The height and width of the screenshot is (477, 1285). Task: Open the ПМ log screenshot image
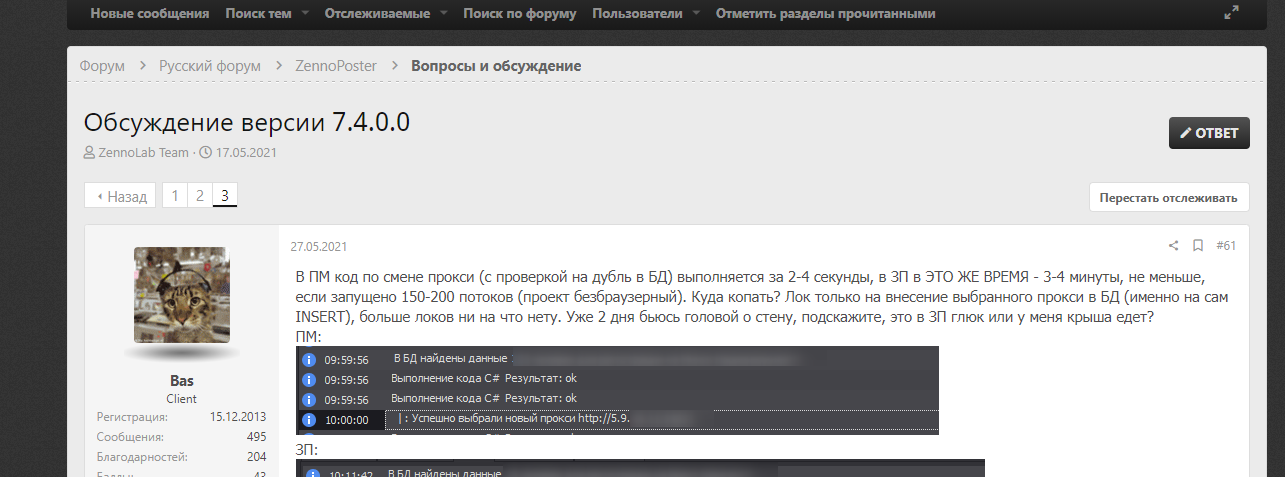[617, 390]
